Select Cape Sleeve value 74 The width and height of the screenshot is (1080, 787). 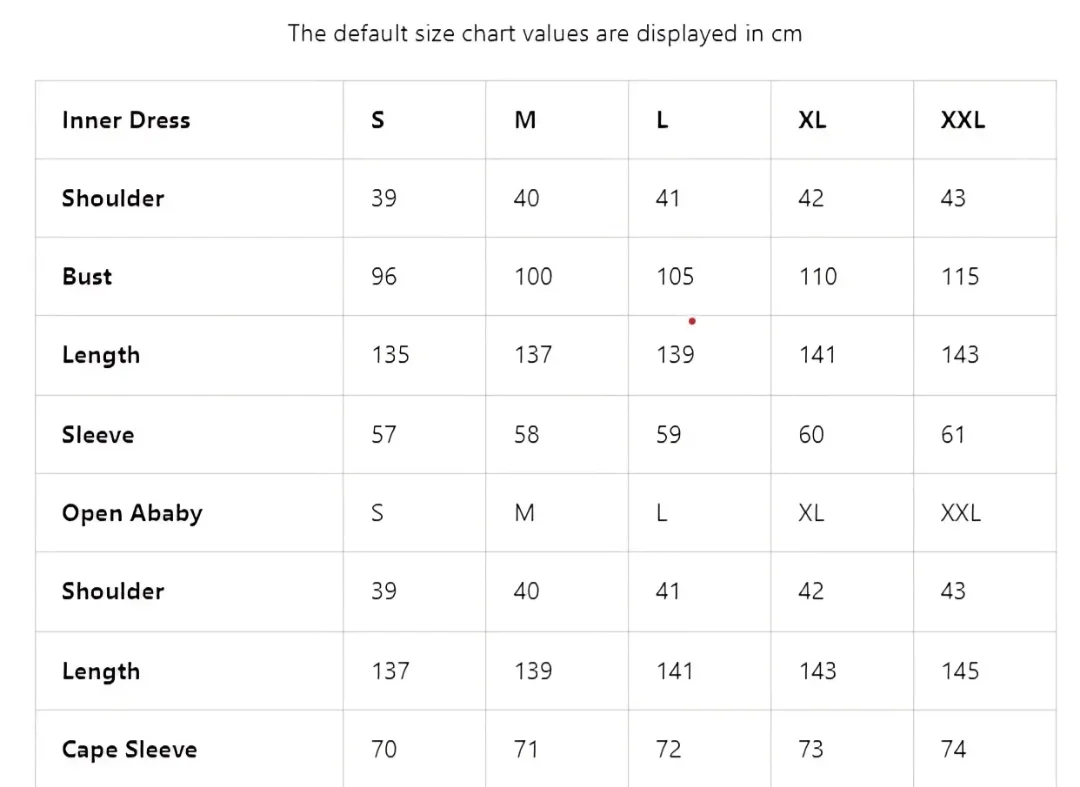pos(953,748)
